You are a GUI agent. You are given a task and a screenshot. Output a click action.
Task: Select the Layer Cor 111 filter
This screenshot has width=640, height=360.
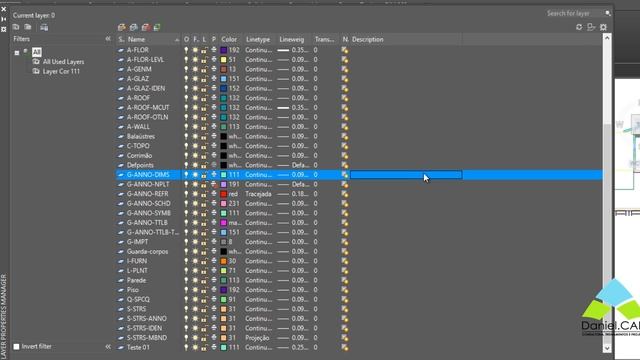click(x=61, y=71)
